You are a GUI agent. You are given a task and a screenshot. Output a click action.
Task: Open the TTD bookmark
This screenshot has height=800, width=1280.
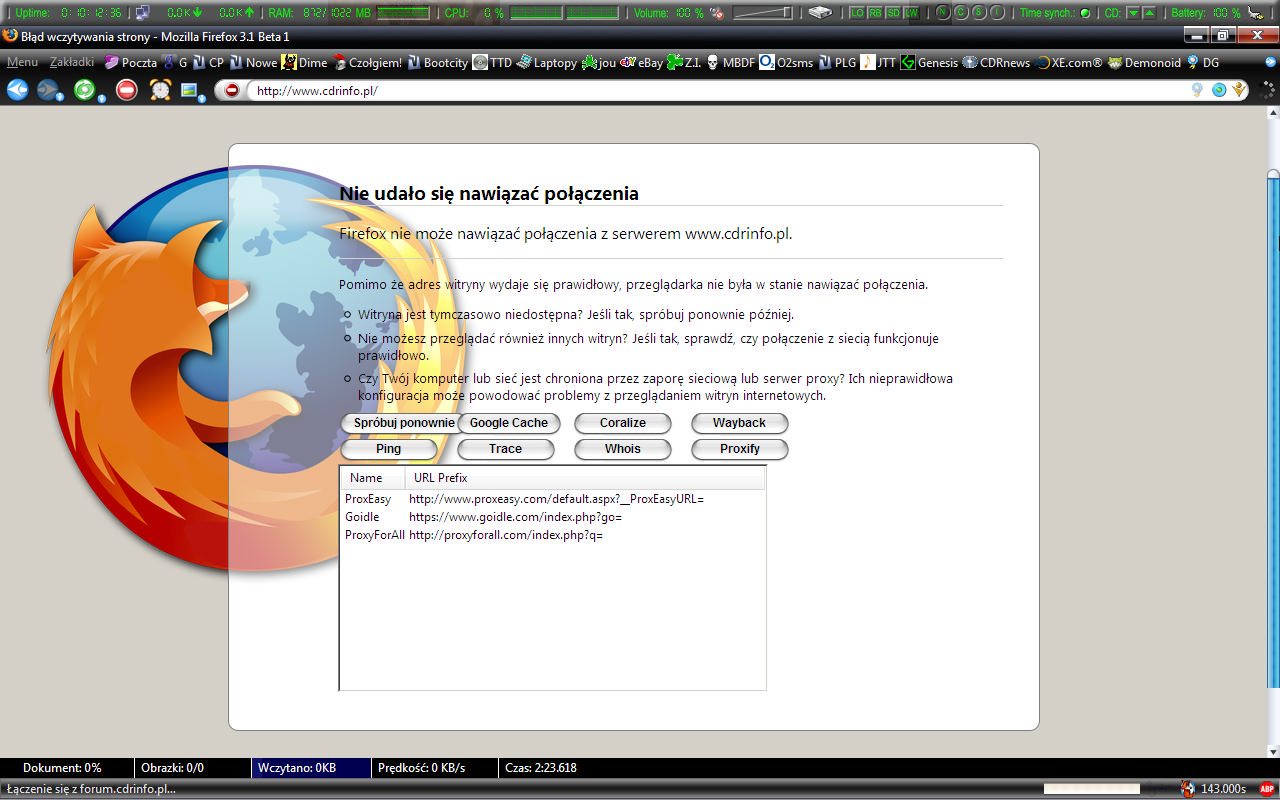coord(492,62)
